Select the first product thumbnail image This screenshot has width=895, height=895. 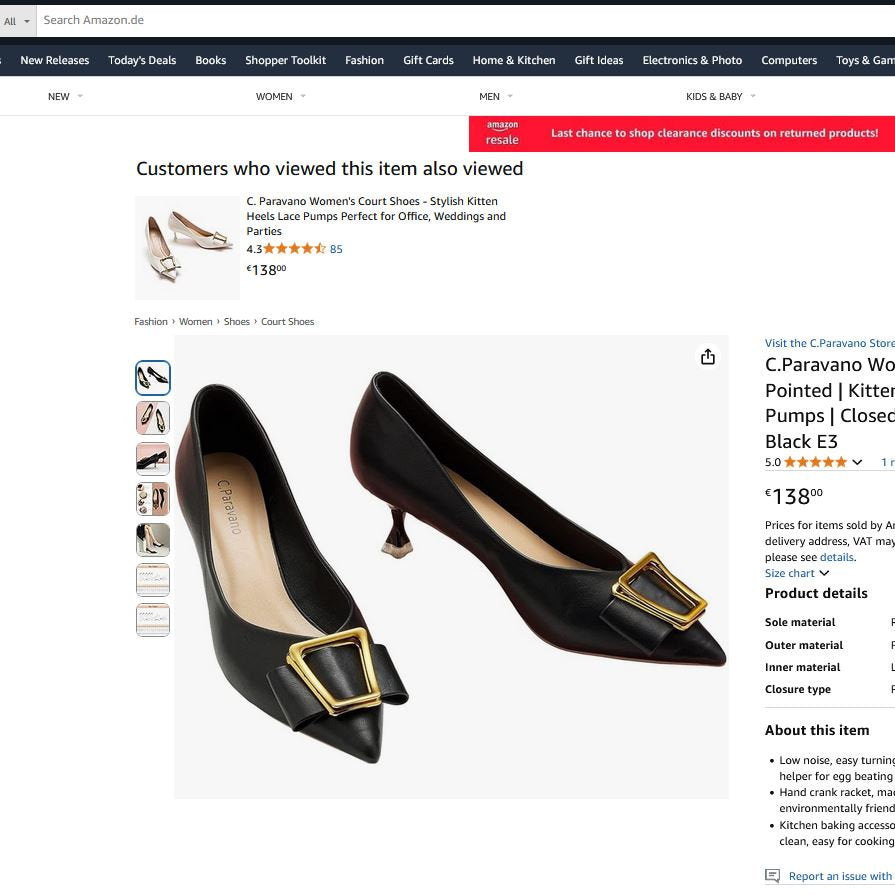coord(153,378)
